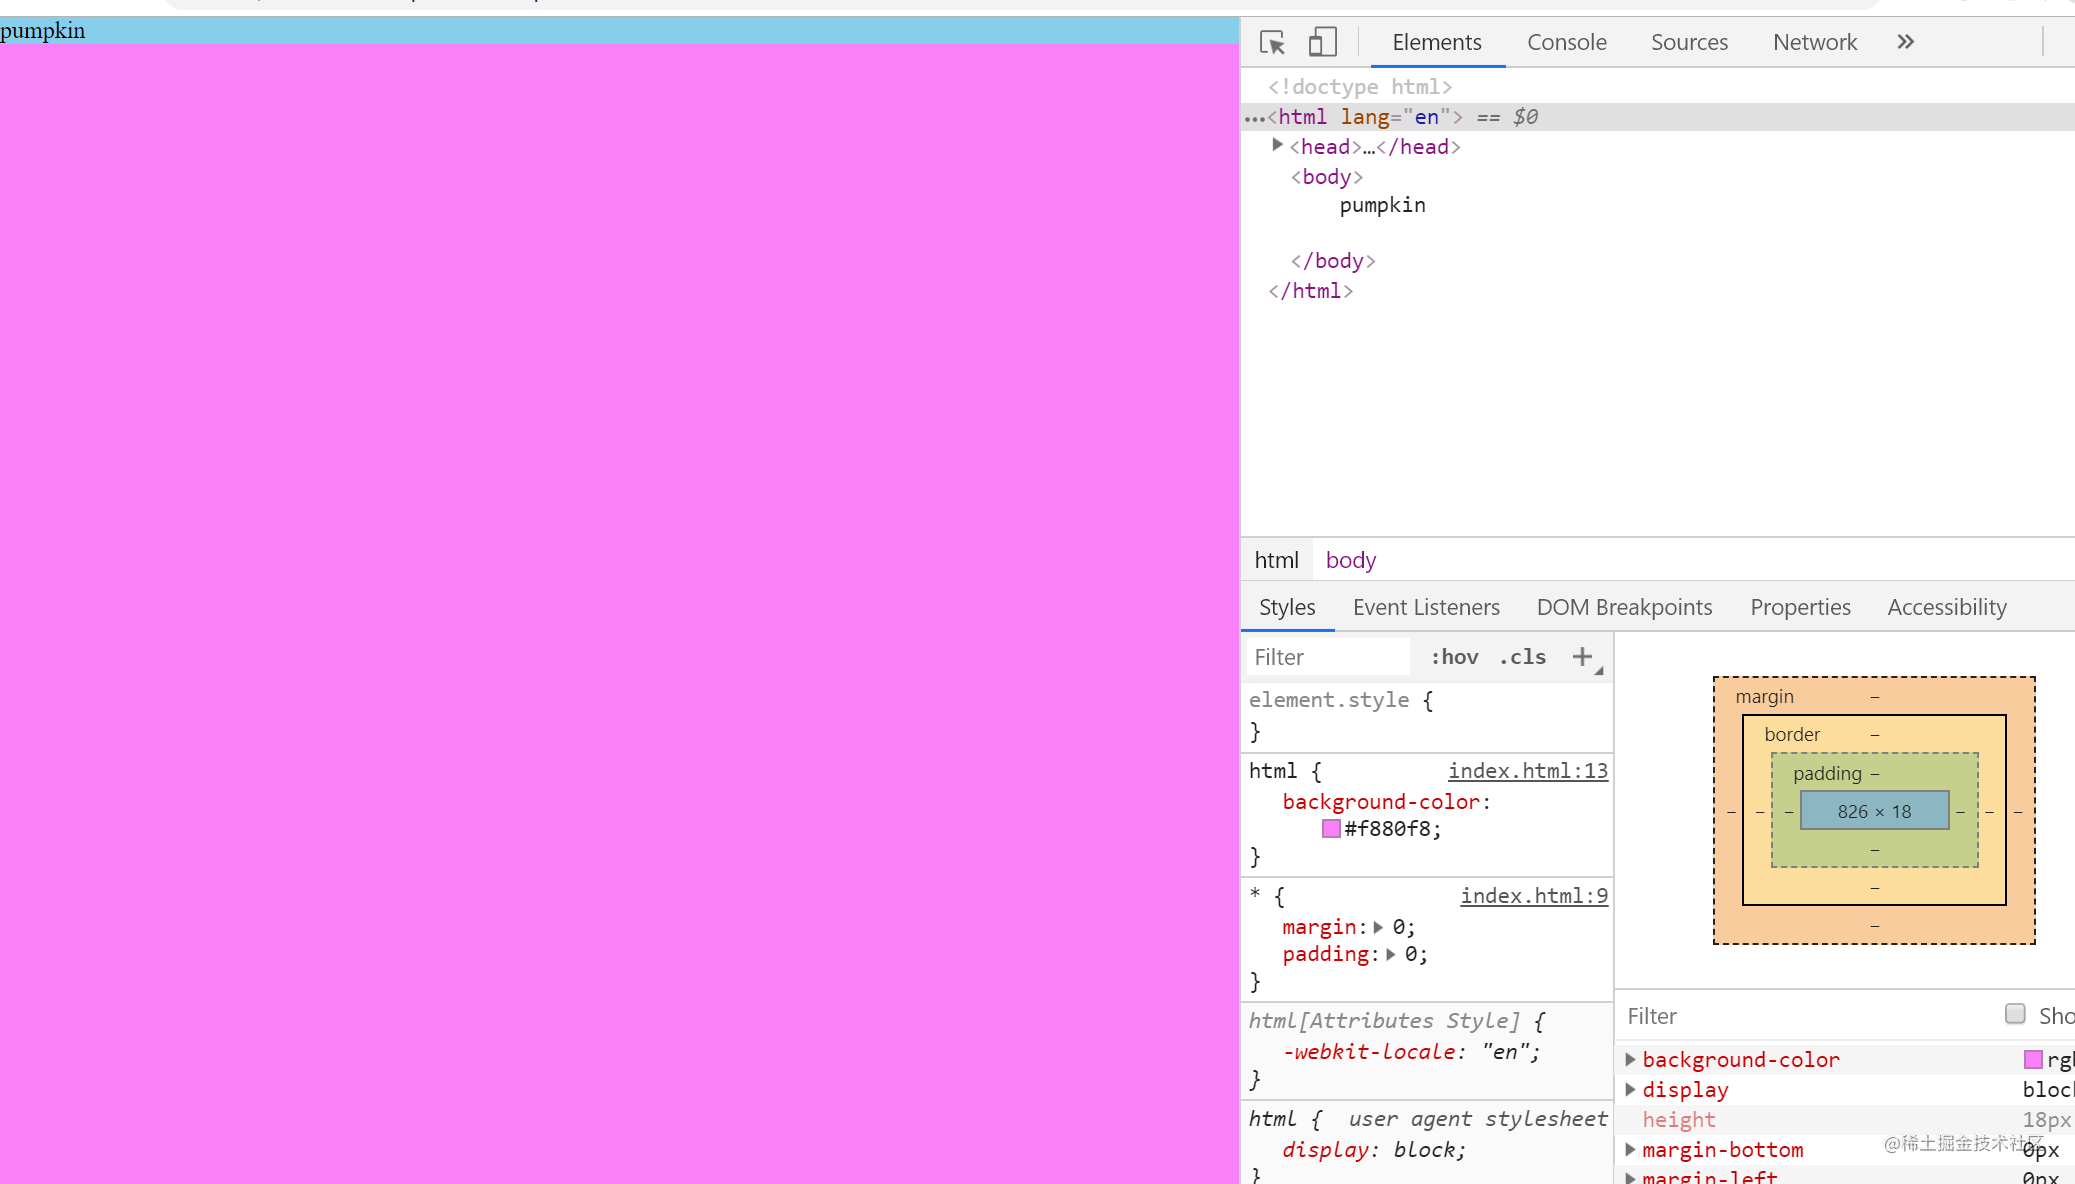Open the Sources tab

[x=1689, y=42]
